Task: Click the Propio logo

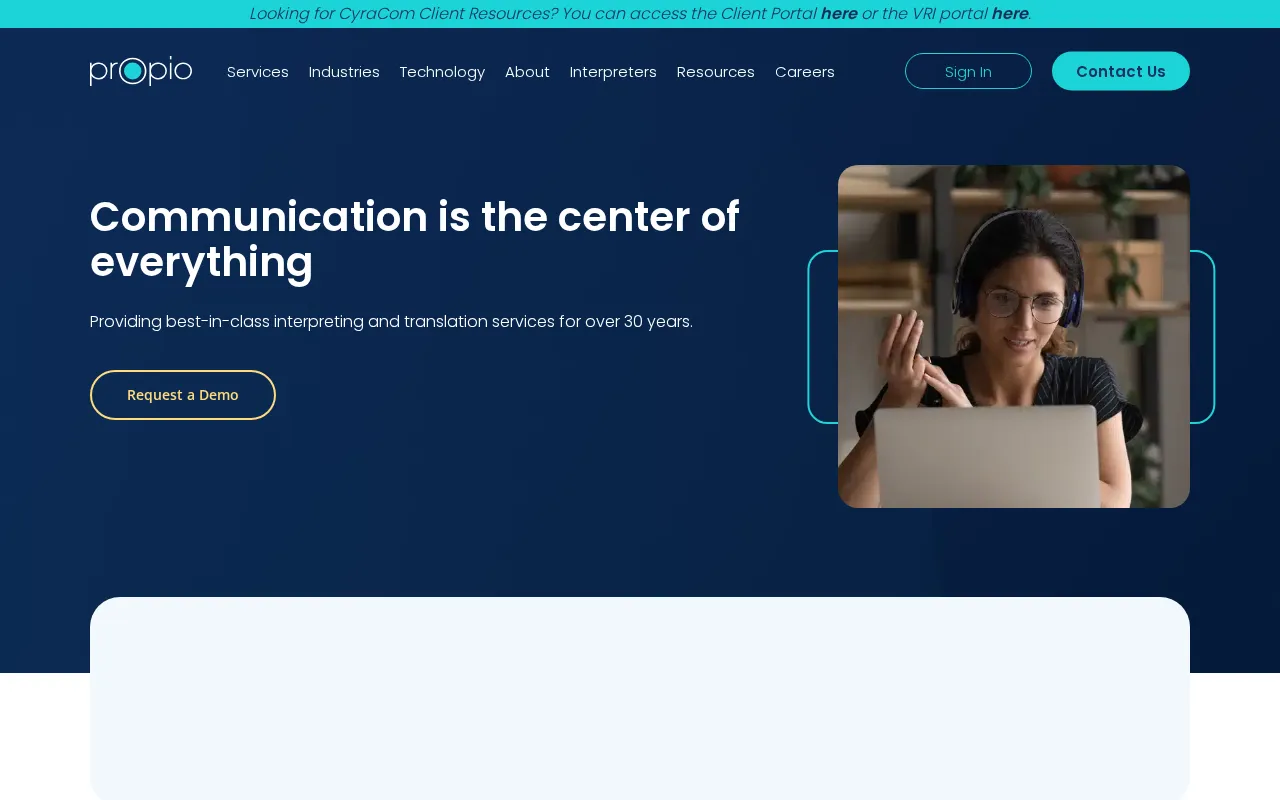Action: [x=141, y=71]
